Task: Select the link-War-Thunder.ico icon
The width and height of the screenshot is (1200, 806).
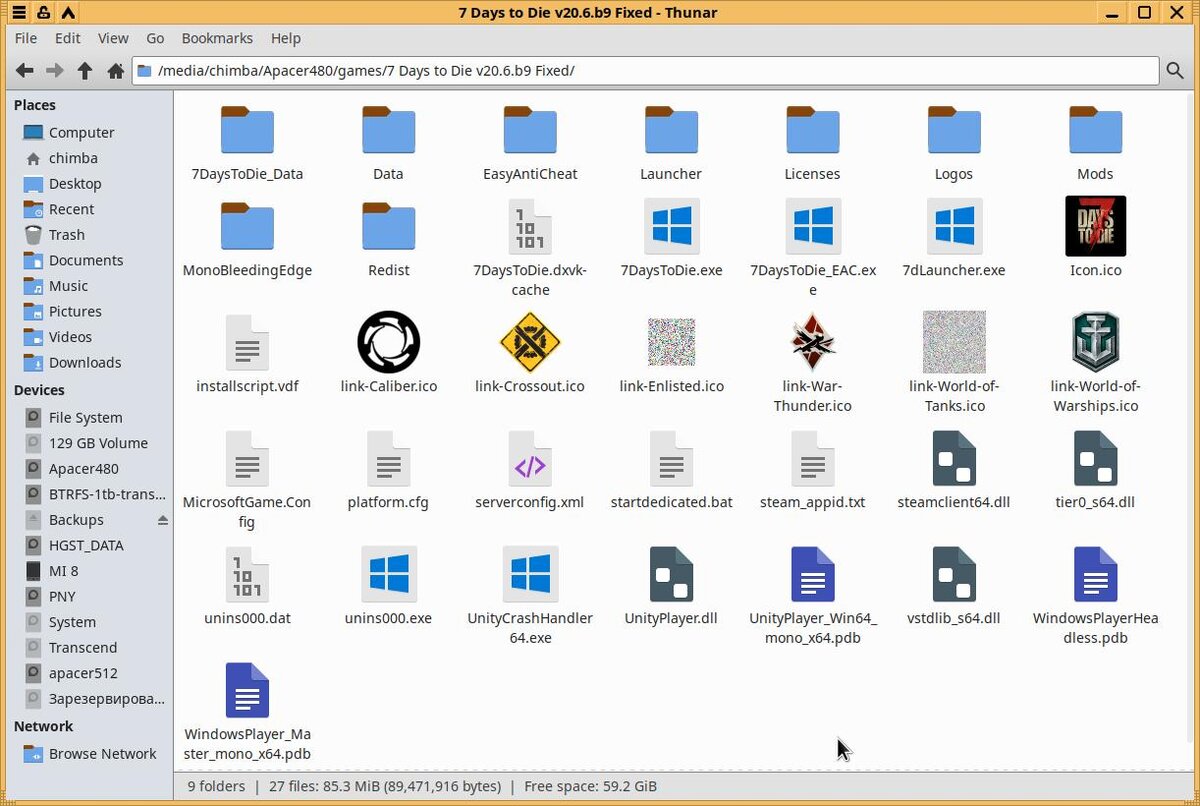Action: [812, 342]
